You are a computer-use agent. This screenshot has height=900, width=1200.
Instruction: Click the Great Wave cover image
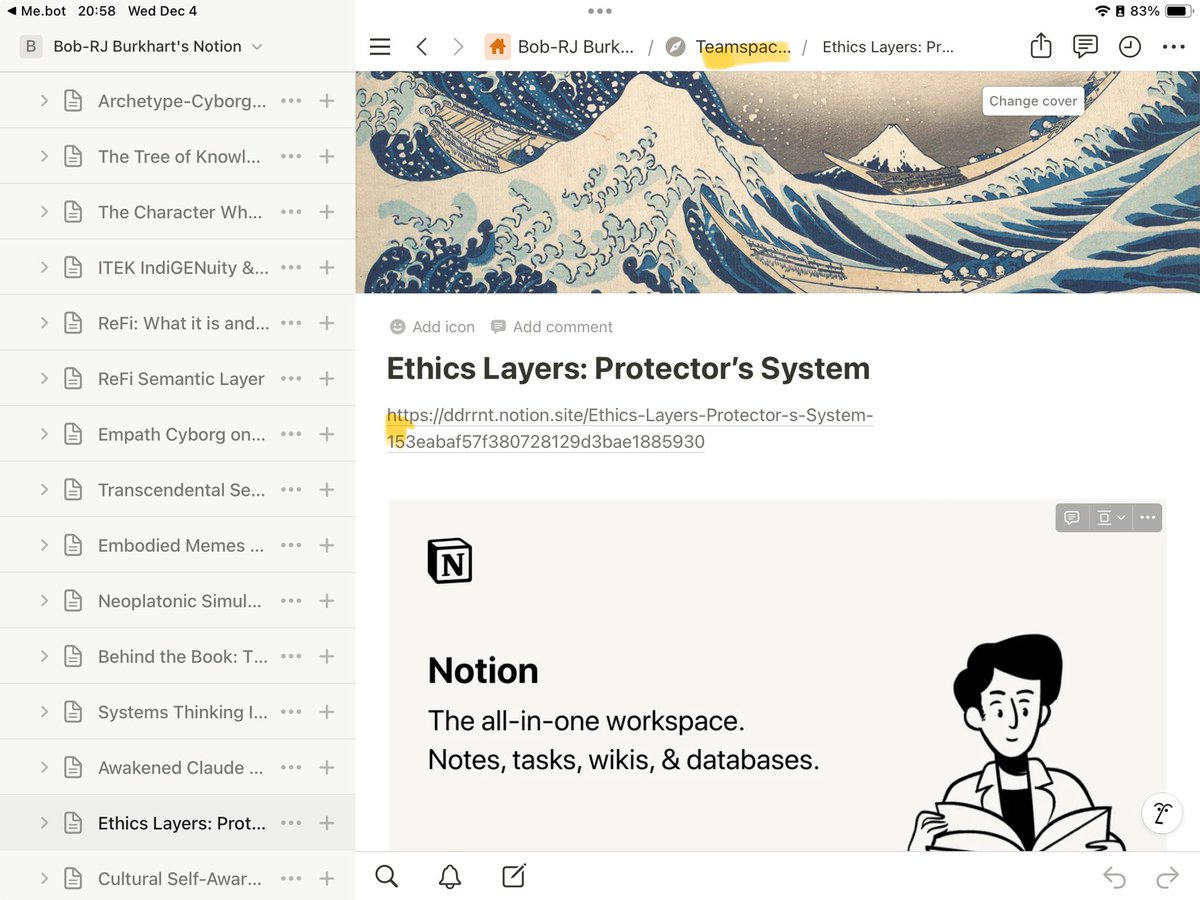(777, 182)
